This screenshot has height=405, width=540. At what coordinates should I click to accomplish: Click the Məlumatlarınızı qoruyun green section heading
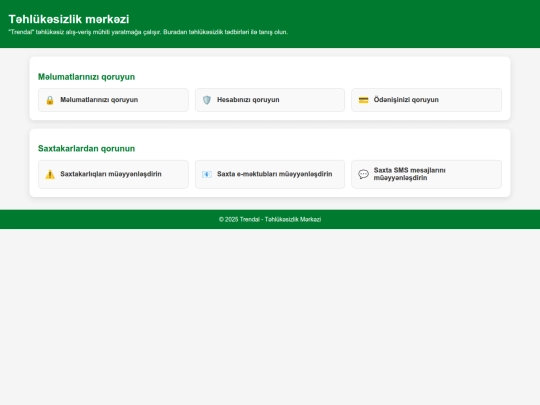[86, 77]
